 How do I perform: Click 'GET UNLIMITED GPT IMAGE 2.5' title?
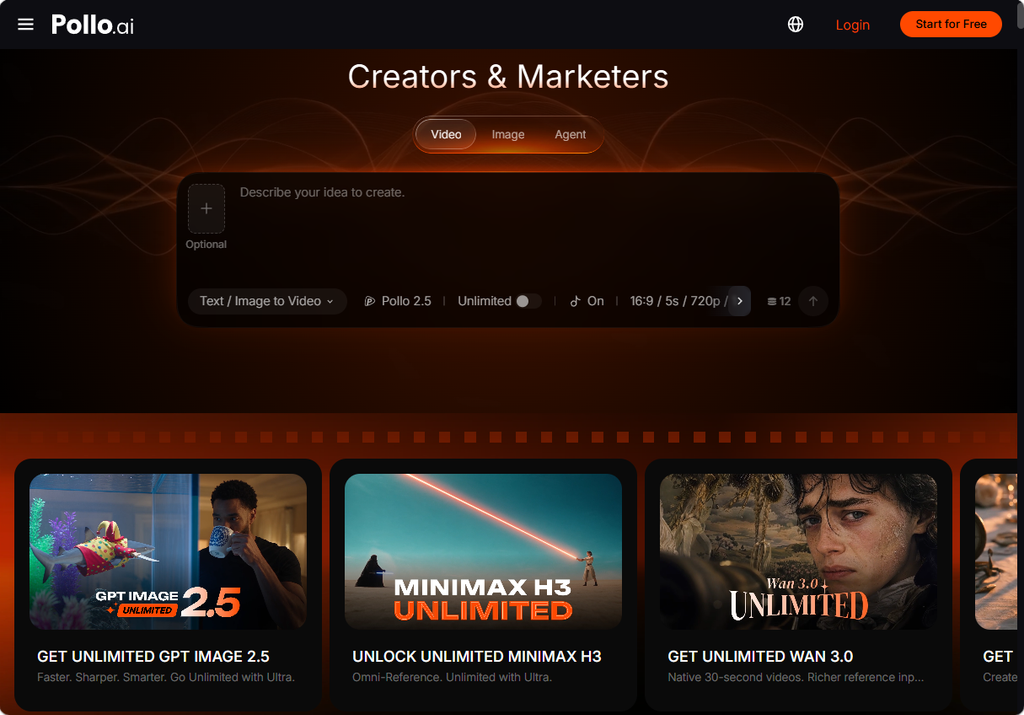pyautogui.click(x=153, y=656)
